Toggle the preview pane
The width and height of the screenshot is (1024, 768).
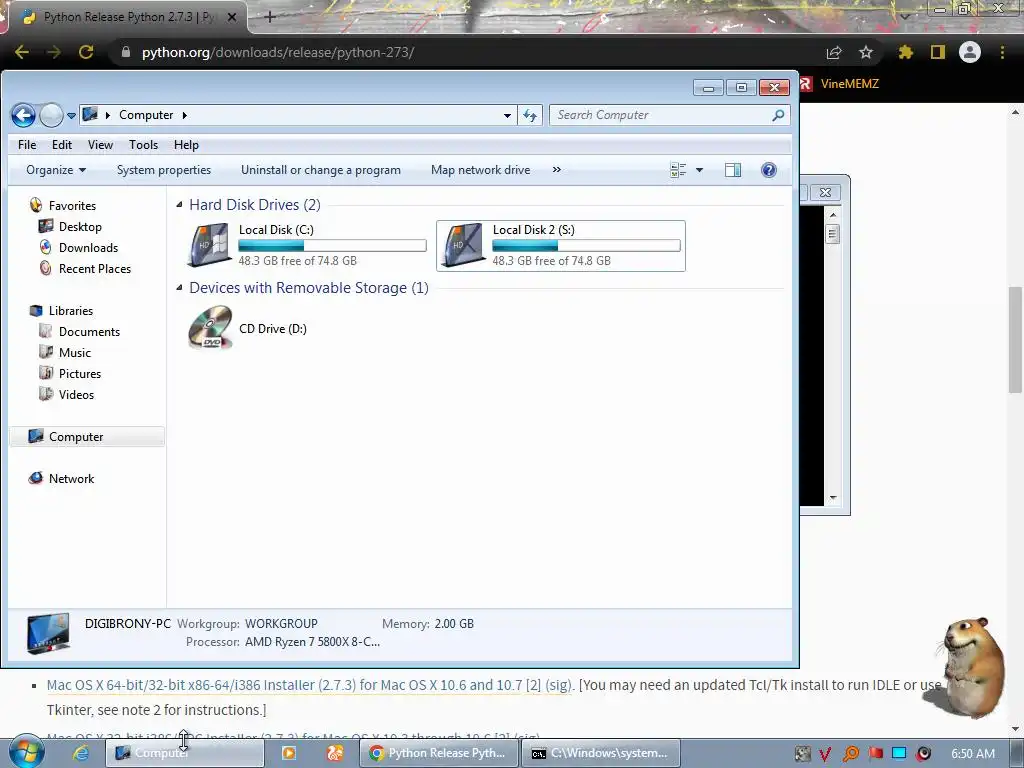tap(733, 170)
